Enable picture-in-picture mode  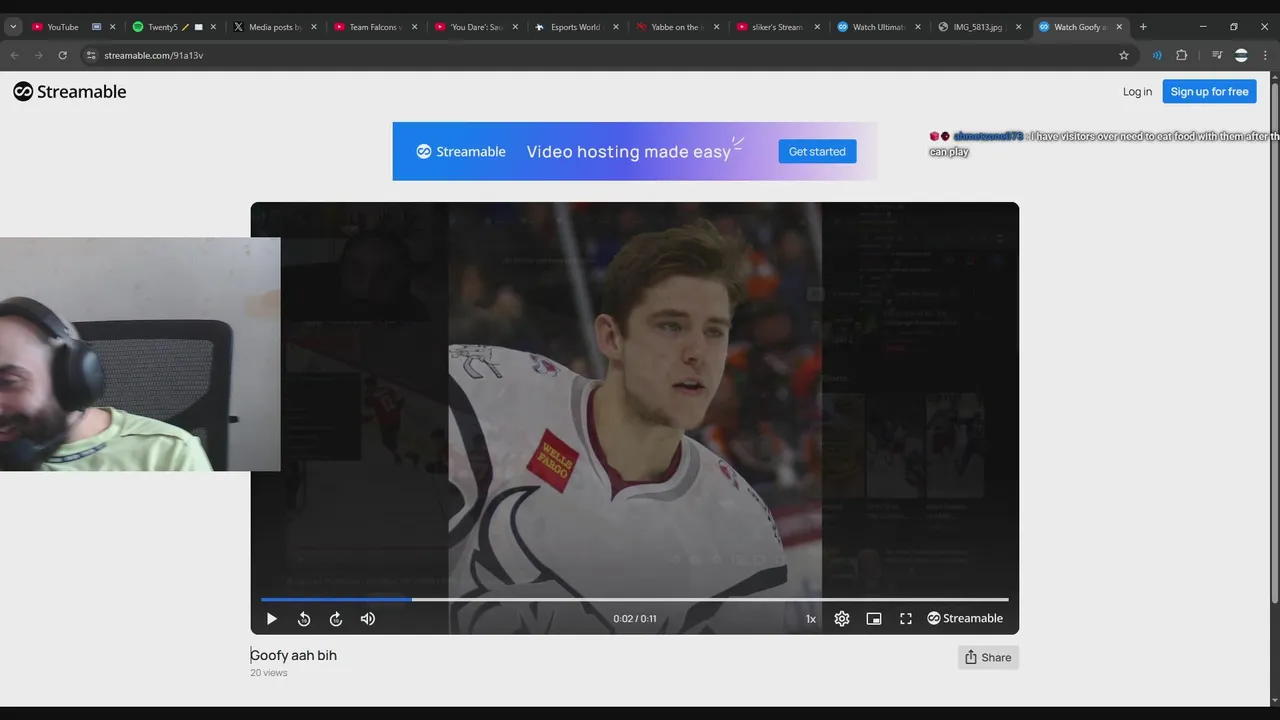point(874,619)
